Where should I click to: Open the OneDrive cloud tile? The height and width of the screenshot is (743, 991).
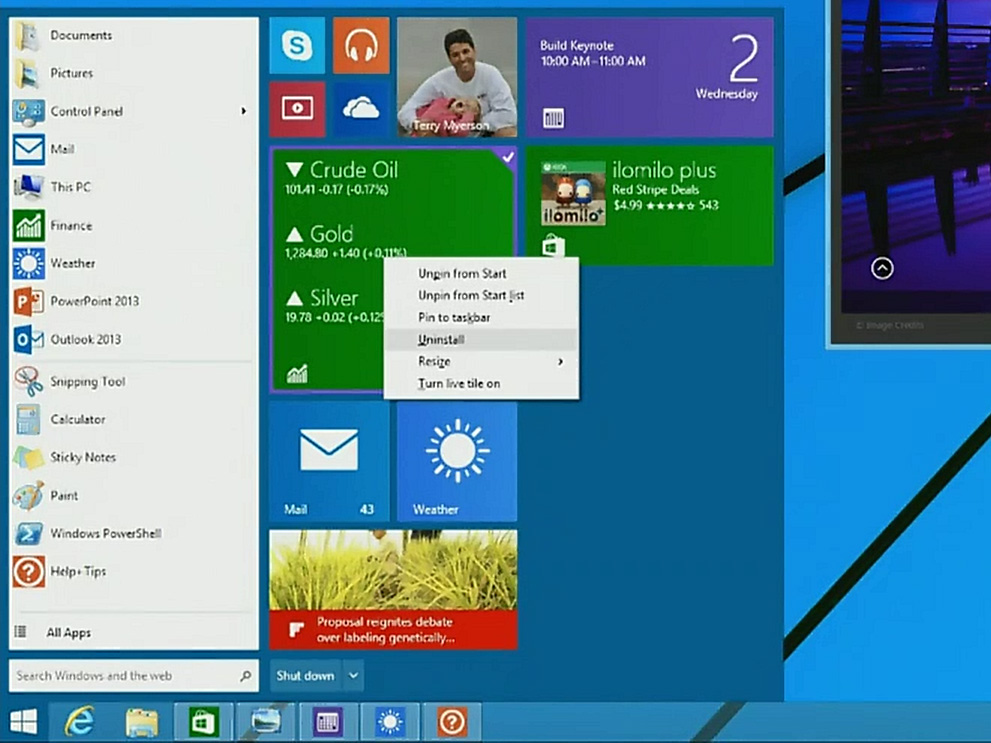tap(360, 109)
